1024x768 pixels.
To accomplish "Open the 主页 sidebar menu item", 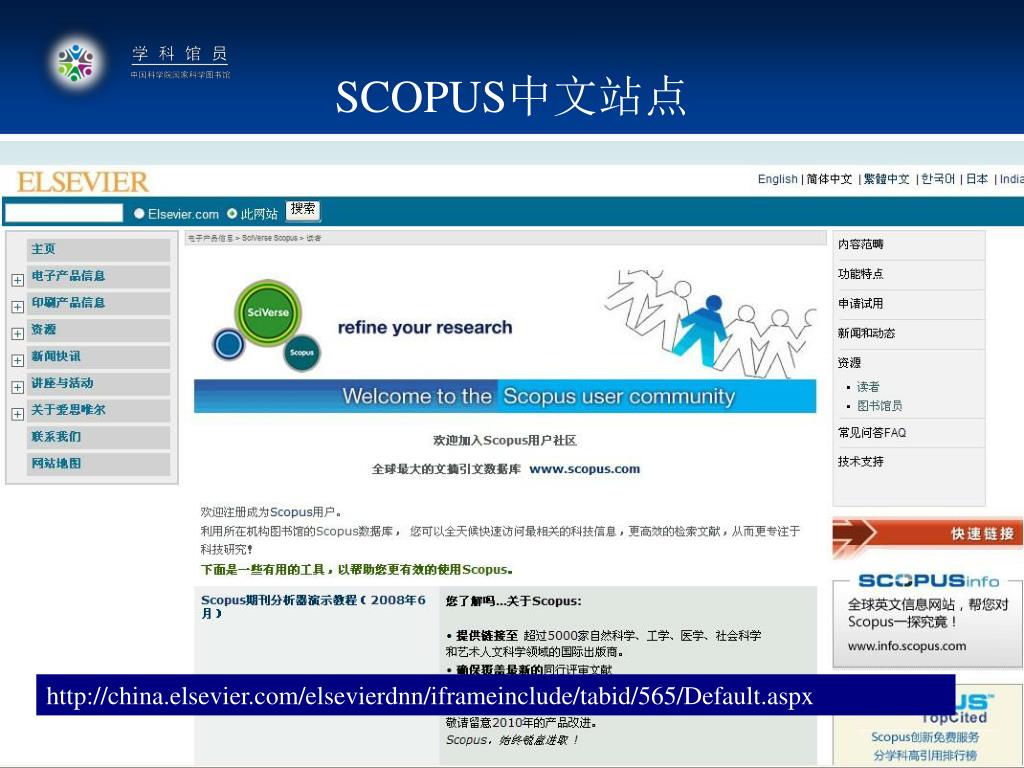I will pyautogui.click(x=99, y=249).
